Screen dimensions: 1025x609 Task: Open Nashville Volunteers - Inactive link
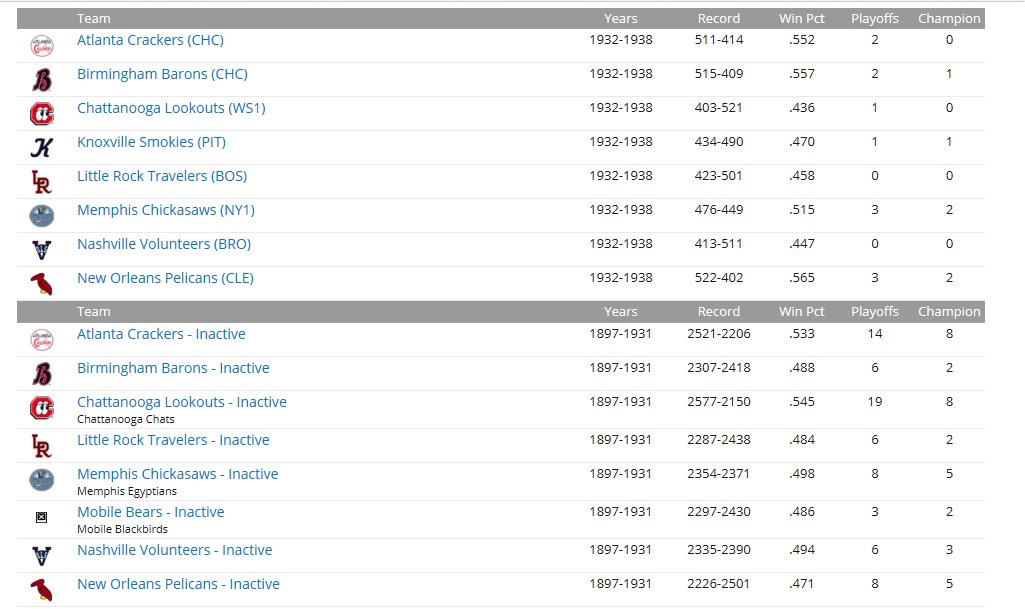coord(174,550)
